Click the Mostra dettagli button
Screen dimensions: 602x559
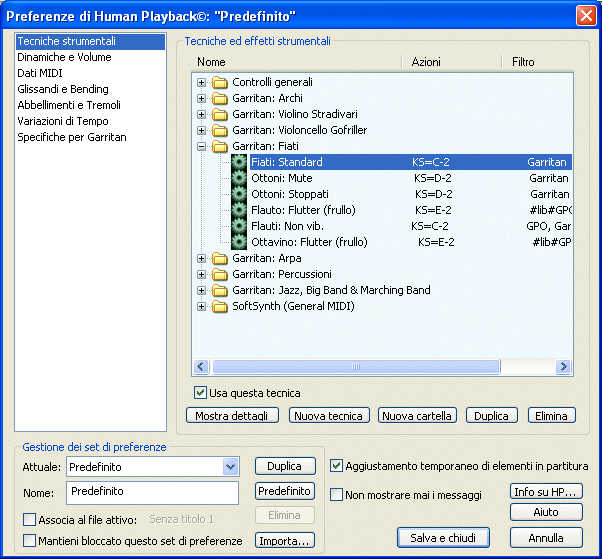[232, 415]
